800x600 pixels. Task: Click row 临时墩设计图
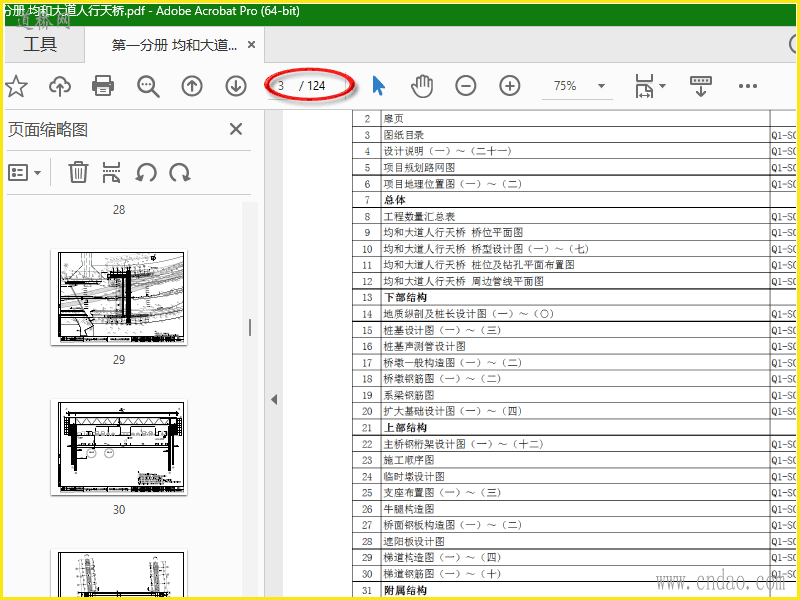(574, 477)
